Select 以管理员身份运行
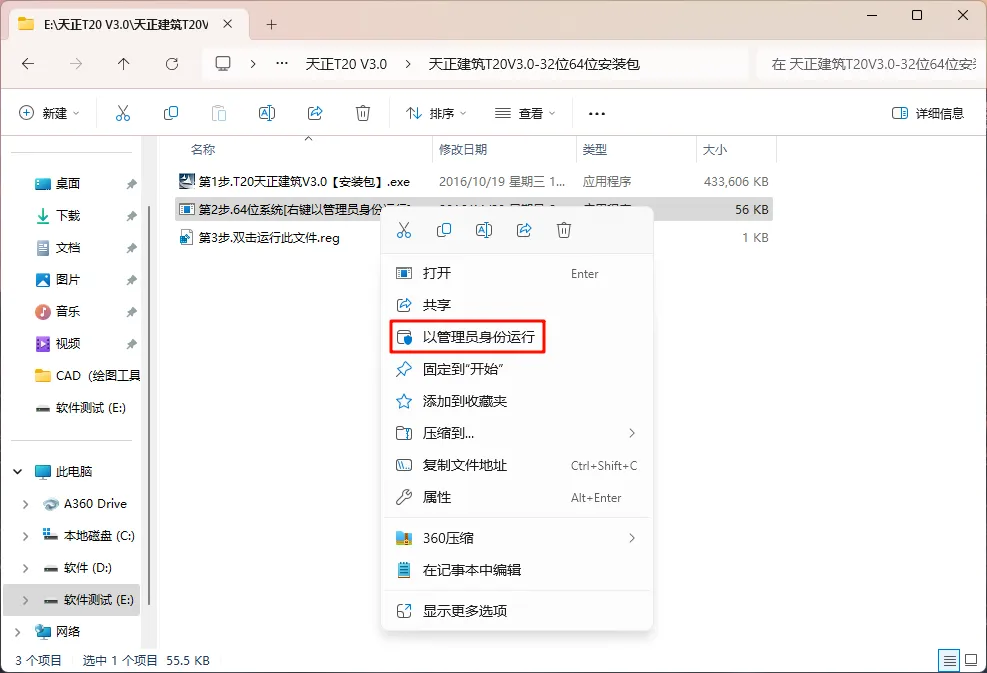 coord(516,337)
